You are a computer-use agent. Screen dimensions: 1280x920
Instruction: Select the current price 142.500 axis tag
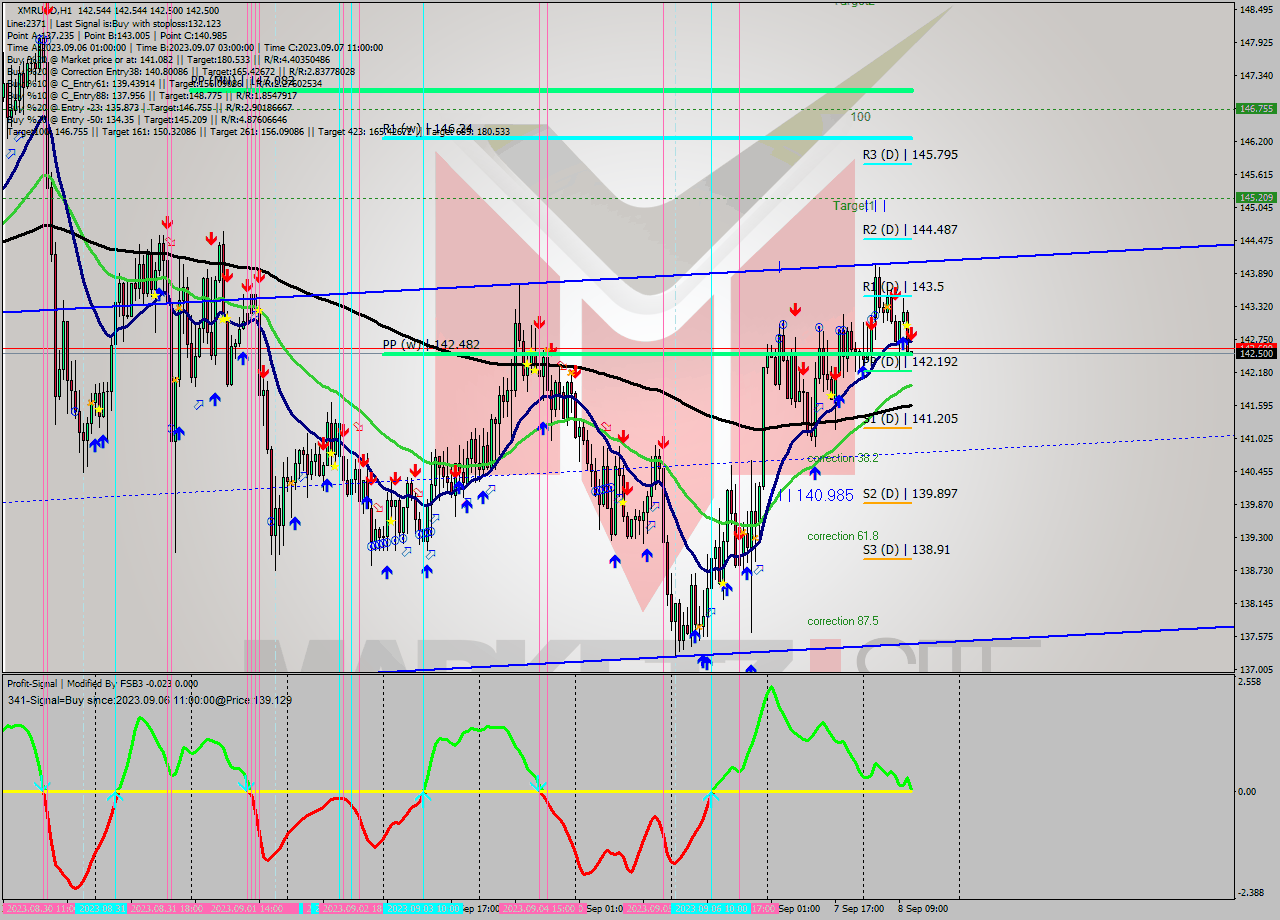tap(1255, 353)
